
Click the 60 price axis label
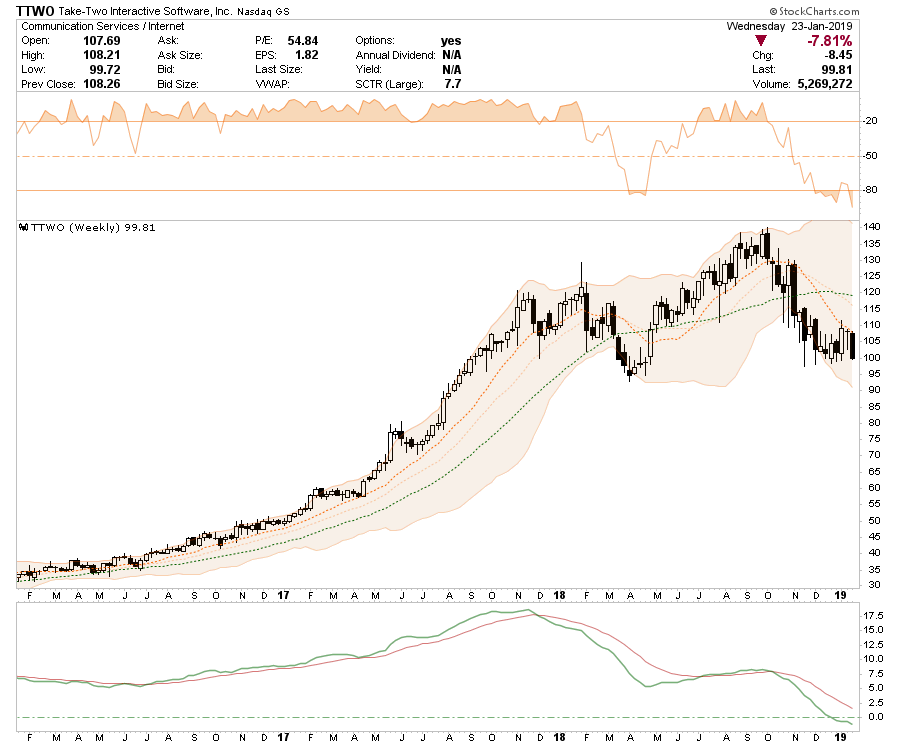coord(874,487)
